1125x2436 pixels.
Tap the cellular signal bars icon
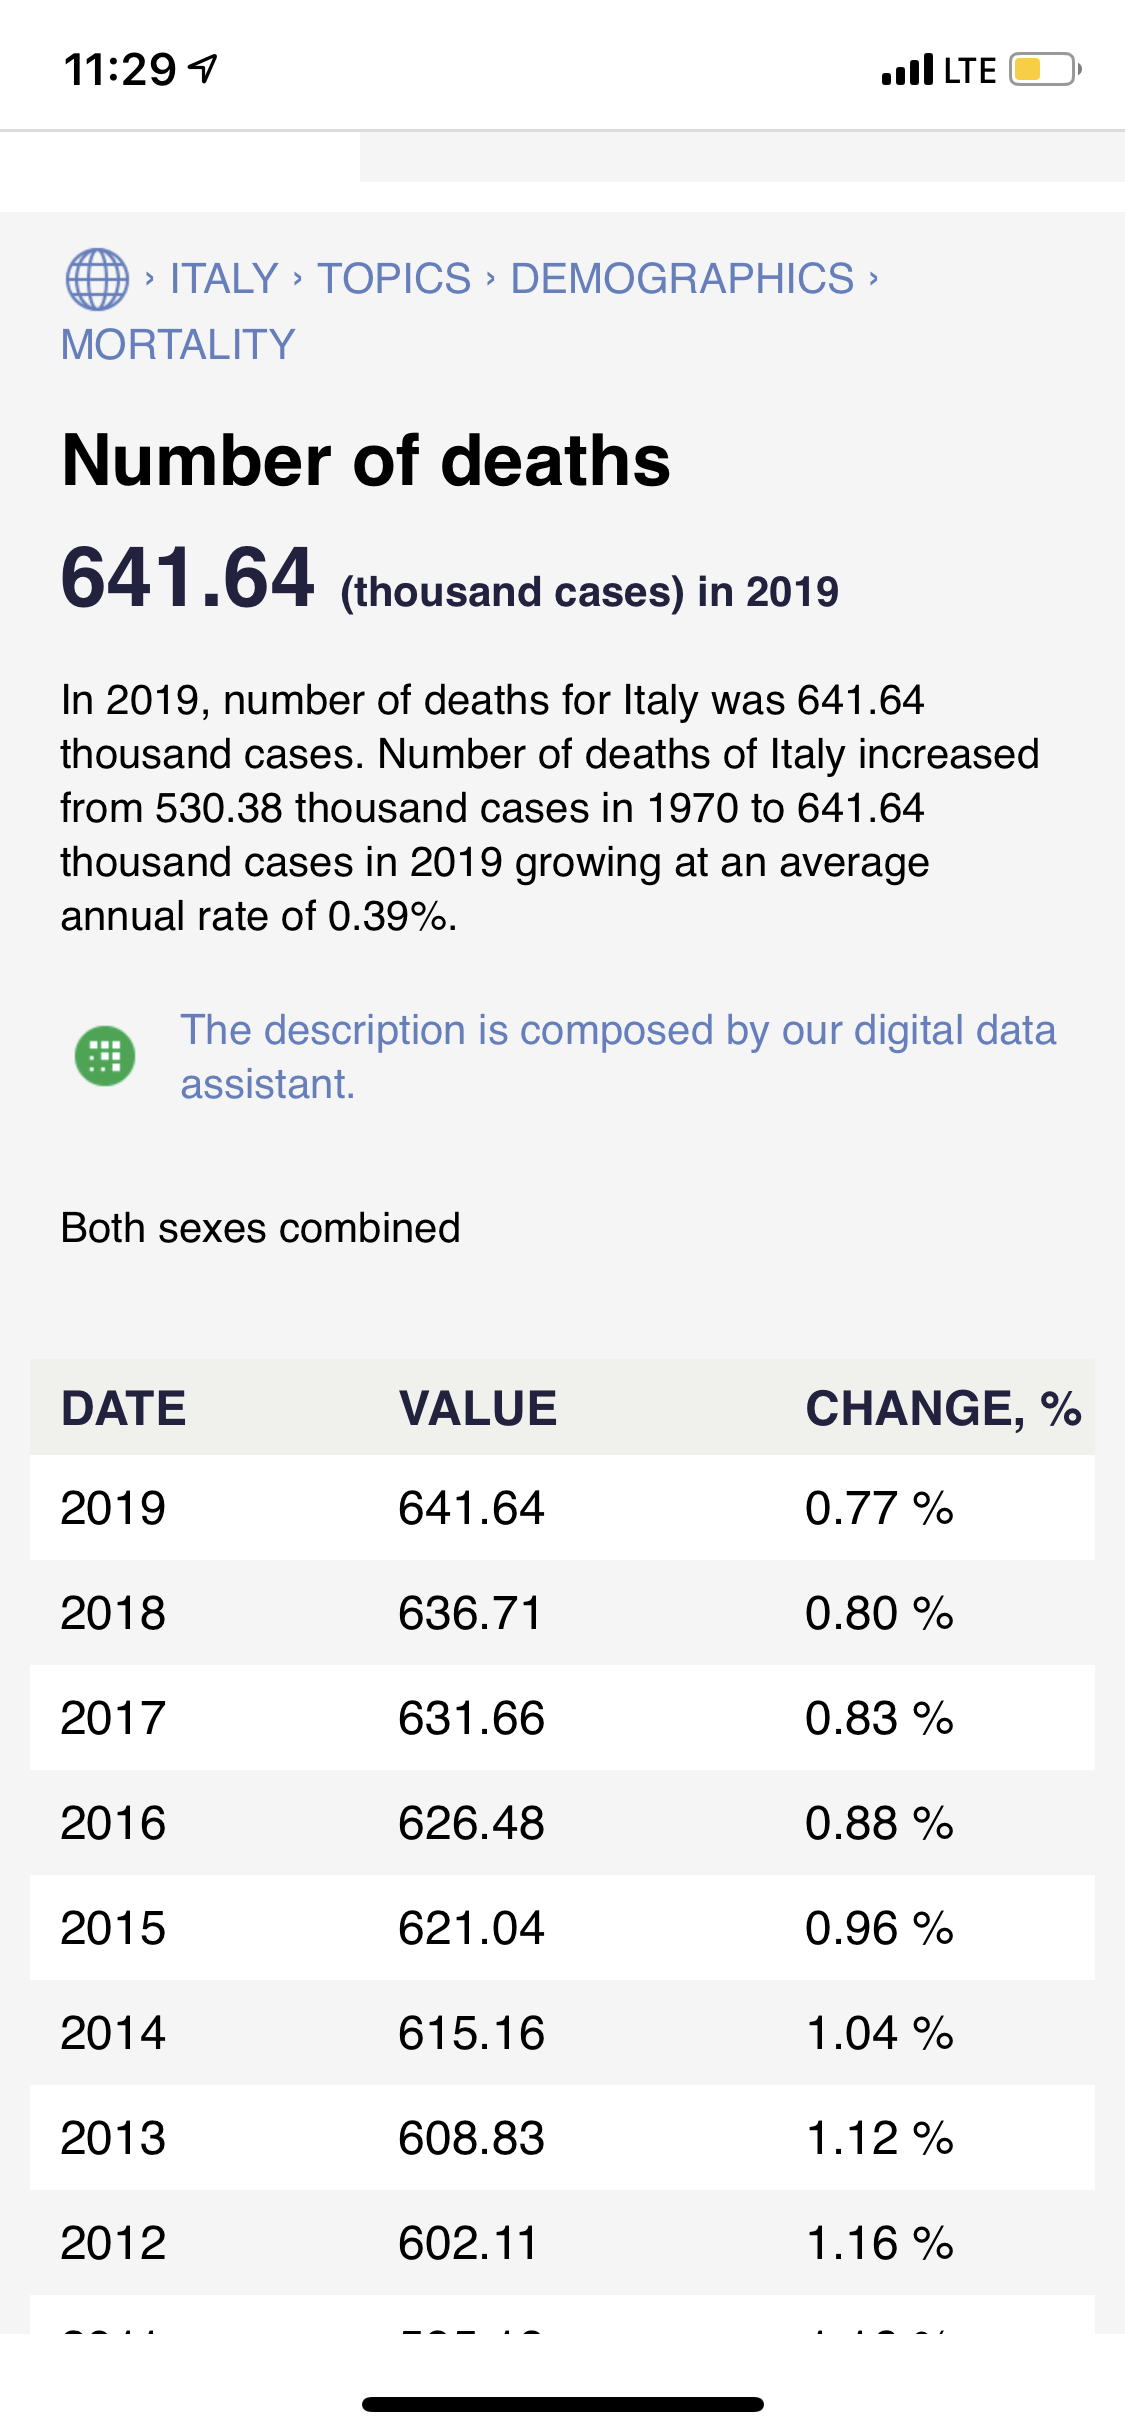coord(907,70)
